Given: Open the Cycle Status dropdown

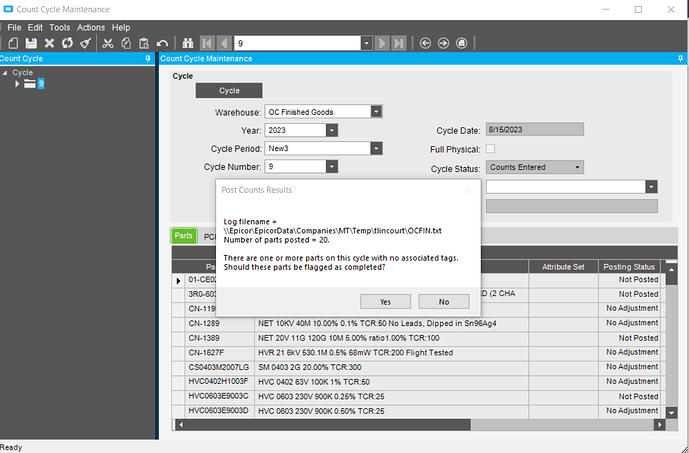Looking at the screenshot, I should (x=577, y=167).
